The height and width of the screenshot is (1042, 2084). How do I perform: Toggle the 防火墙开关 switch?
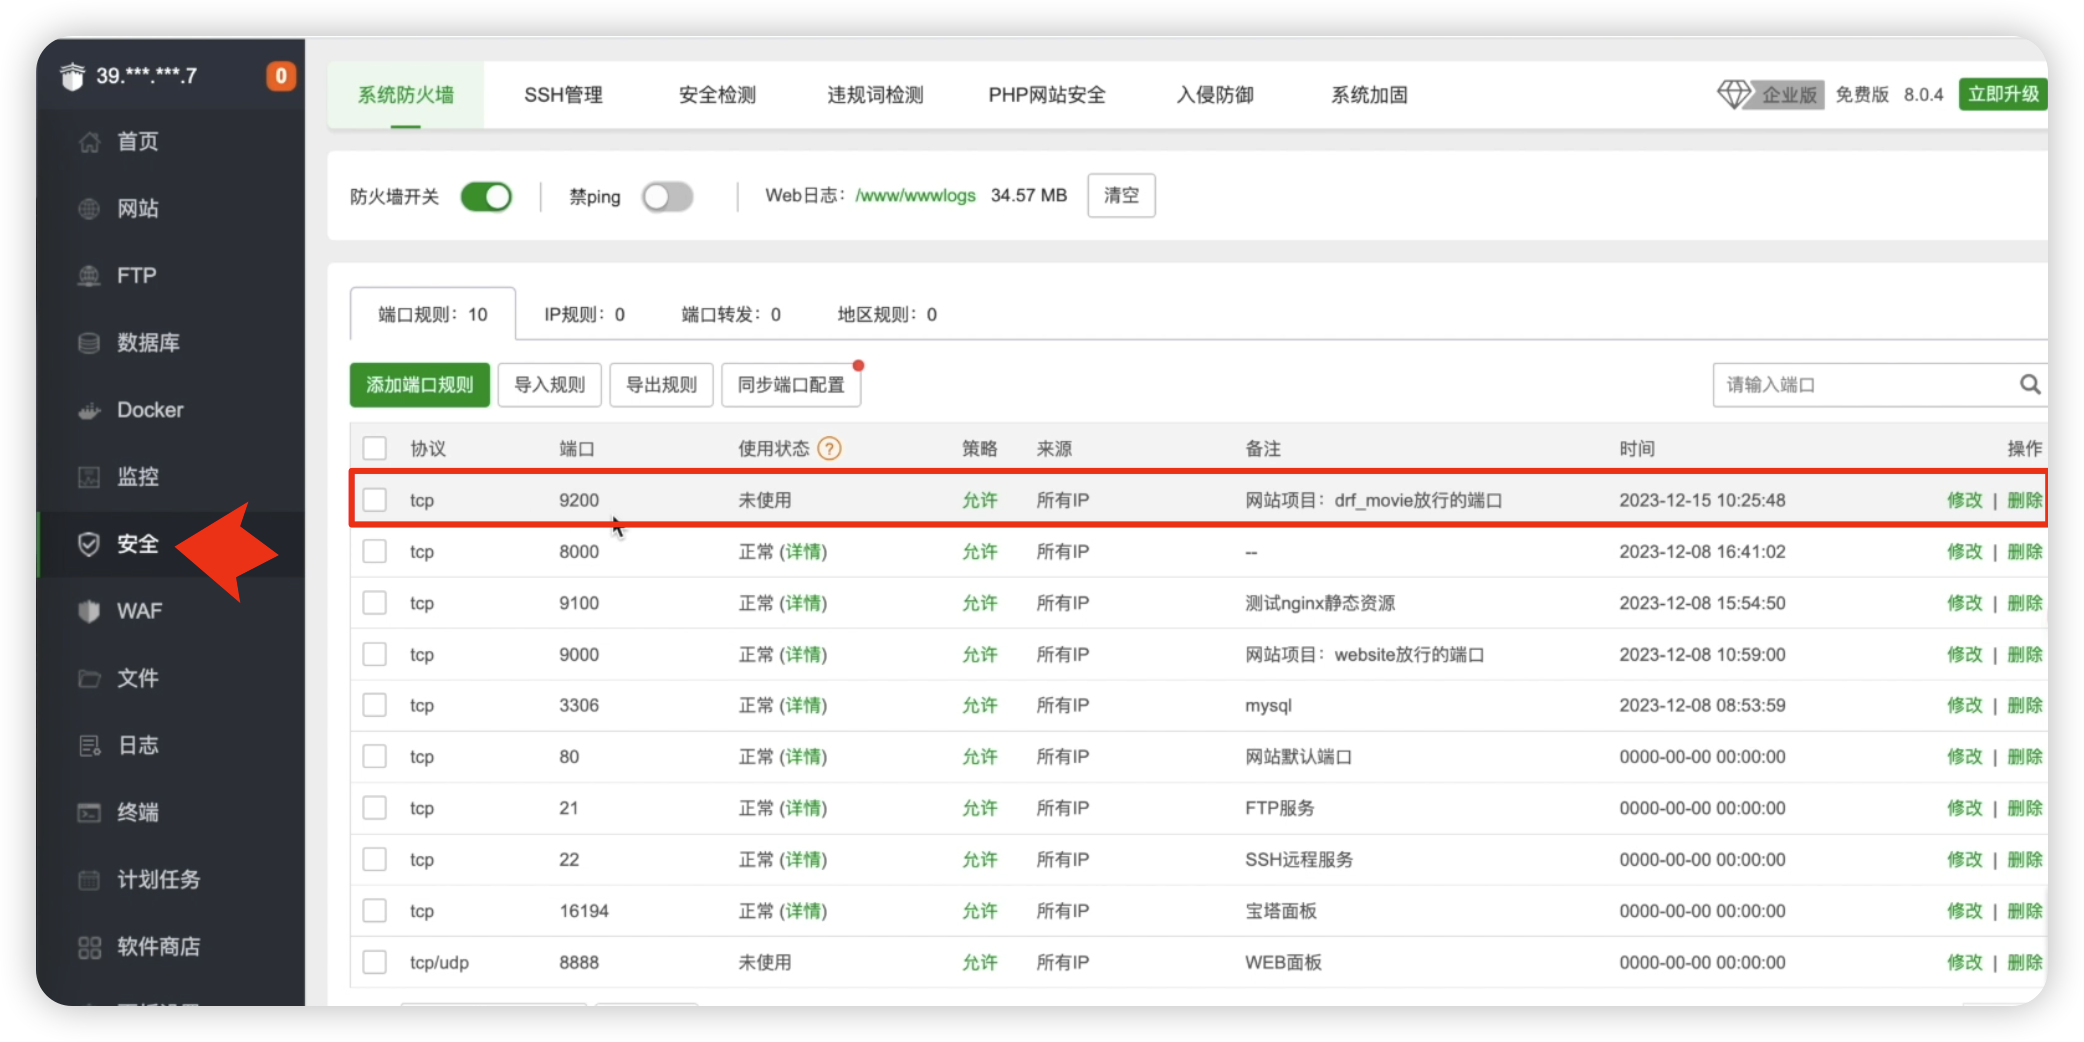487,196
